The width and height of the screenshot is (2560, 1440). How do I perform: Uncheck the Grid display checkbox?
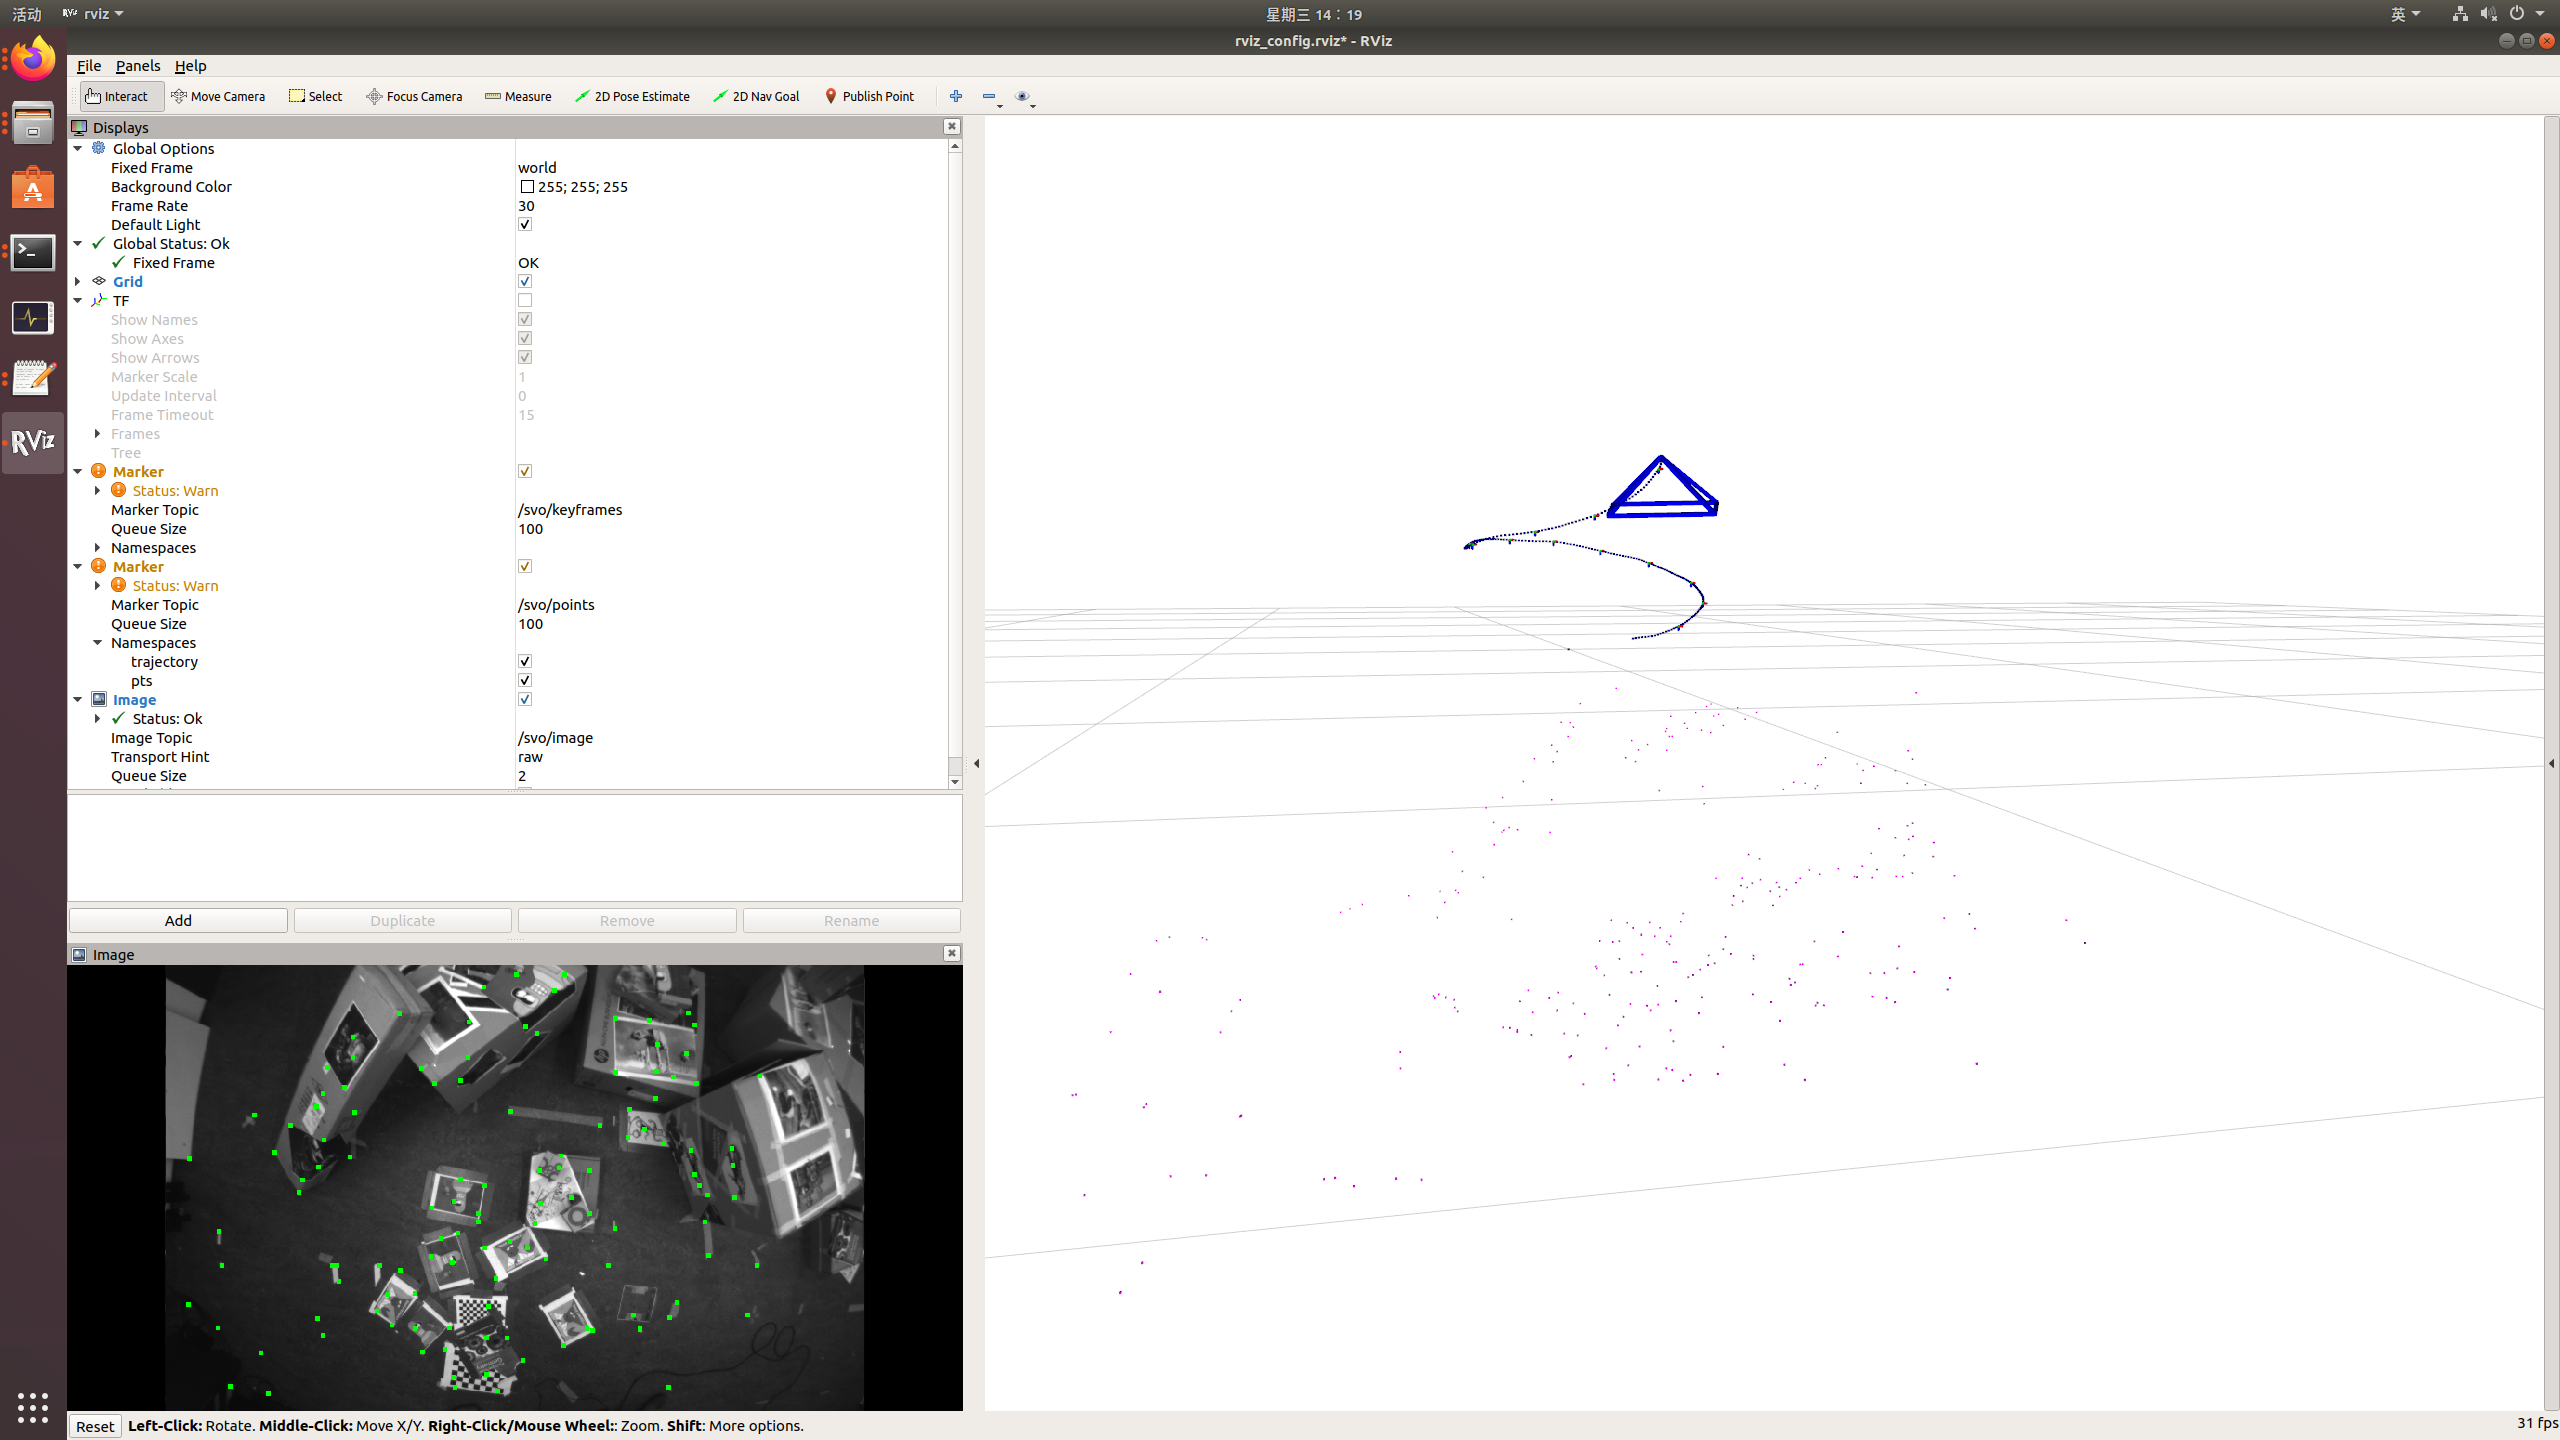[525, 282]
